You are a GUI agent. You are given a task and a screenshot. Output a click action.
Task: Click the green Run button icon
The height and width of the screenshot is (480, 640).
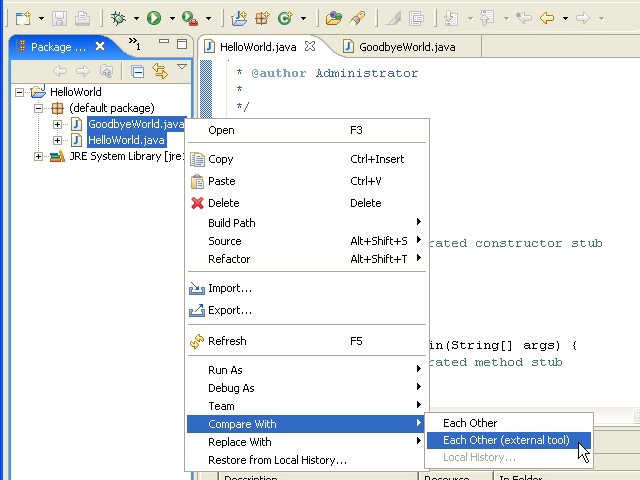point(153,18)
